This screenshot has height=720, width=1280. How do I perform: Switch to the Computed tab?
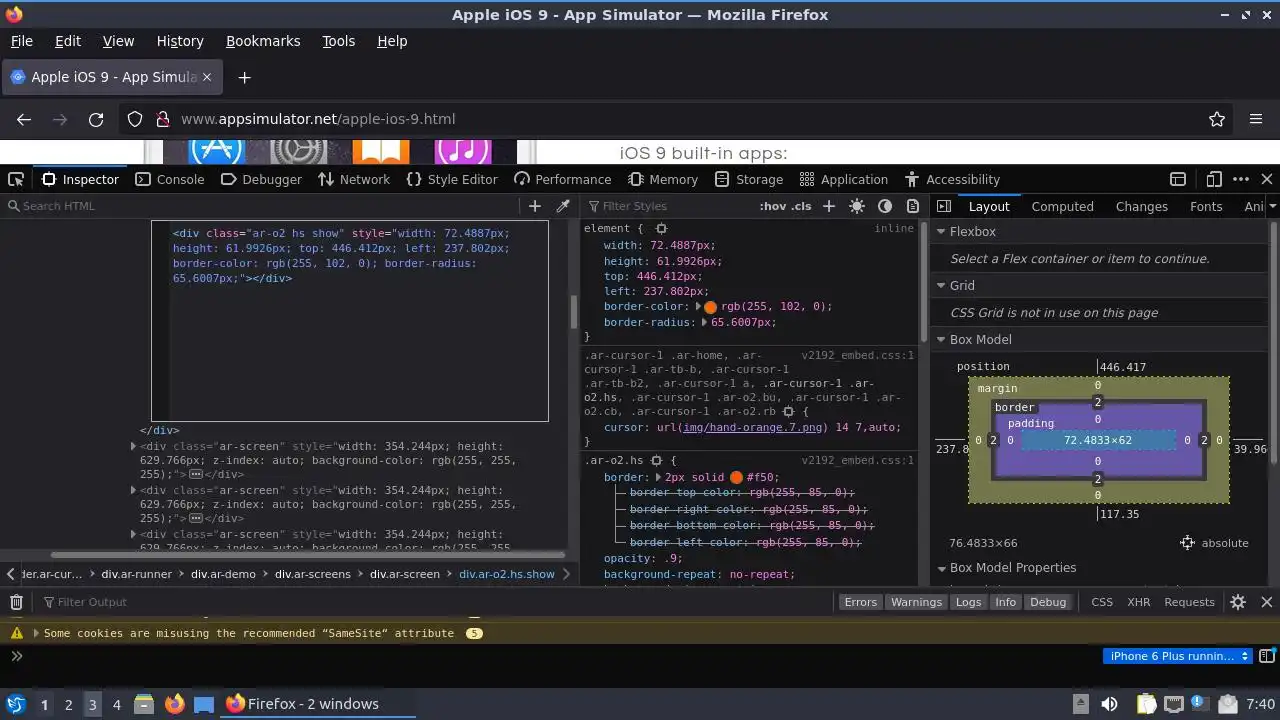(1062, 206)
